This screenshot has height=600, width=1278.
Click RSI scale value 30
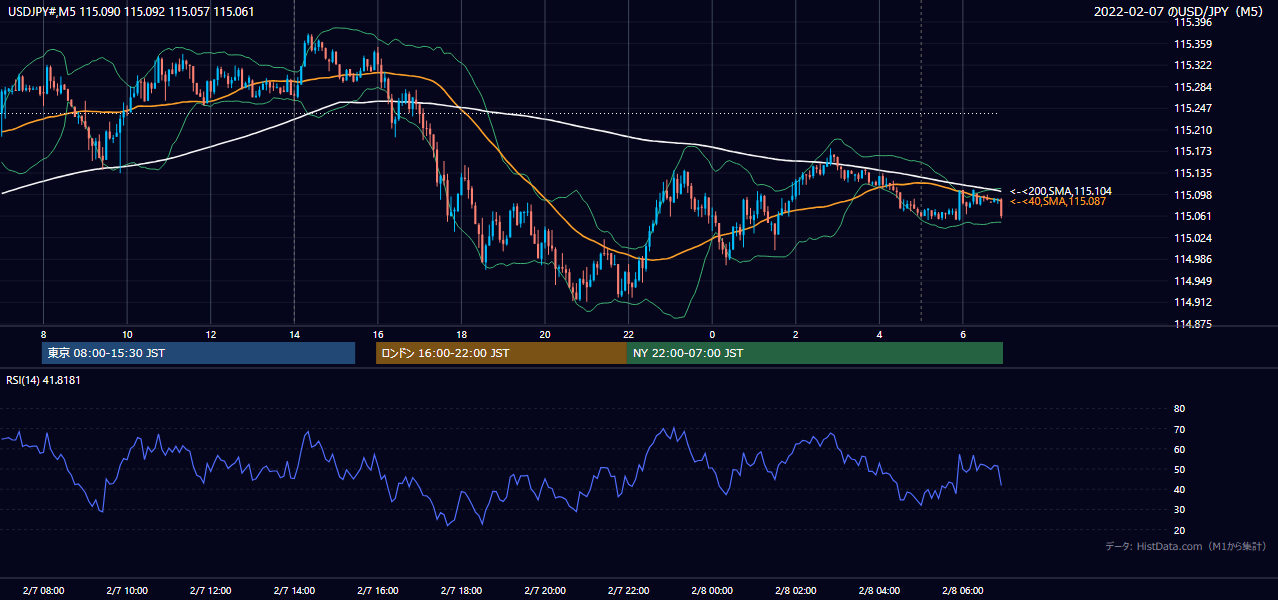click(1180, 510)
